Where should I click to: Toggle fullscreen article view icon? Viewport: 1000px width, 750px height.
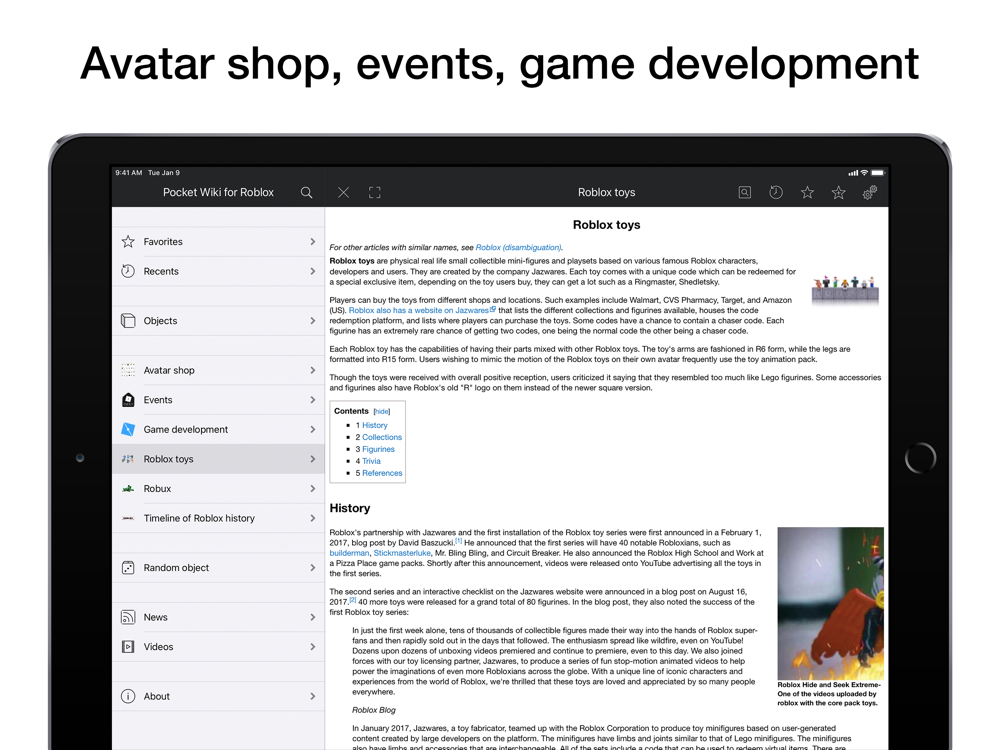pos(374,193)
